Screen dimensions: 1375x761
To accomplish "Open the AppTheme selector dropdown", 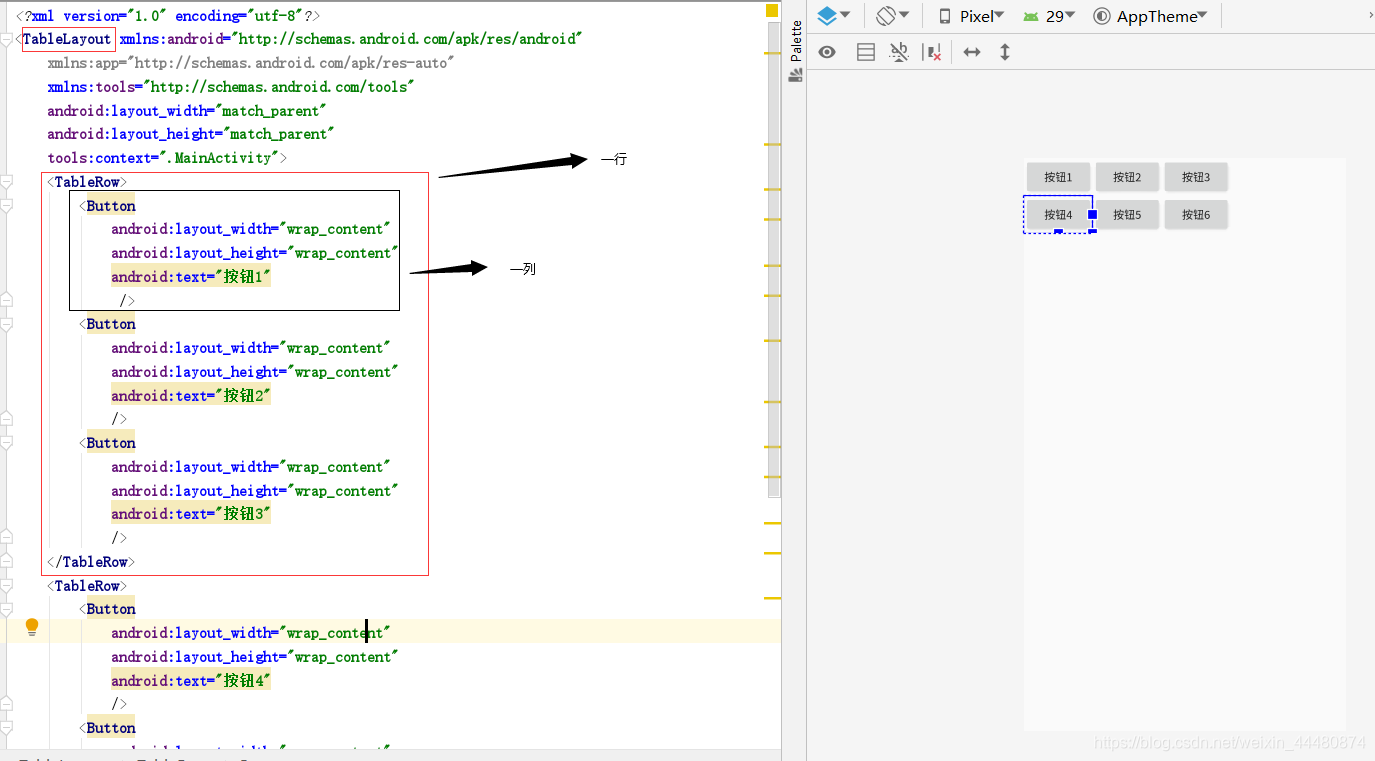I will point(1150,16).
